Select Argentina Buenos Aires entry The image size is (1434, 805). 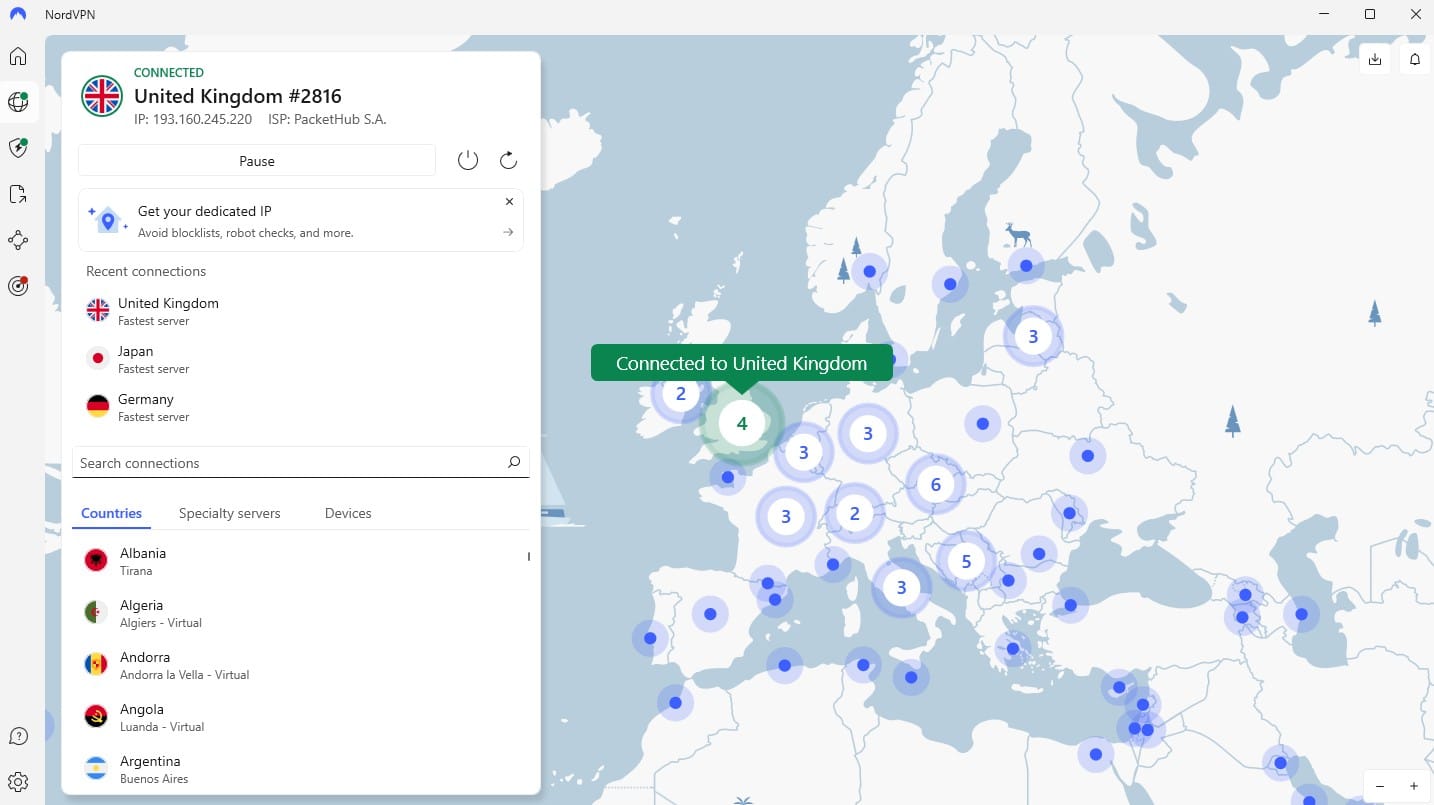pos(300,769)
